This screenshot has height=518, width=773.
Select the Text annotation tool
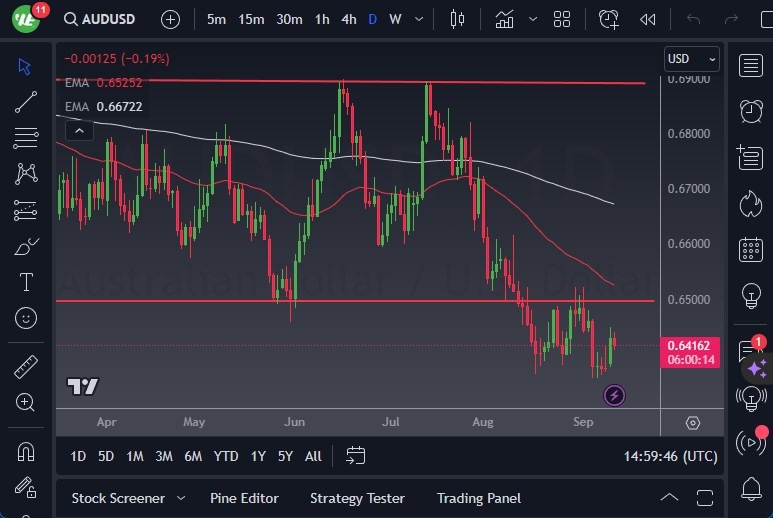click(26, 282)
